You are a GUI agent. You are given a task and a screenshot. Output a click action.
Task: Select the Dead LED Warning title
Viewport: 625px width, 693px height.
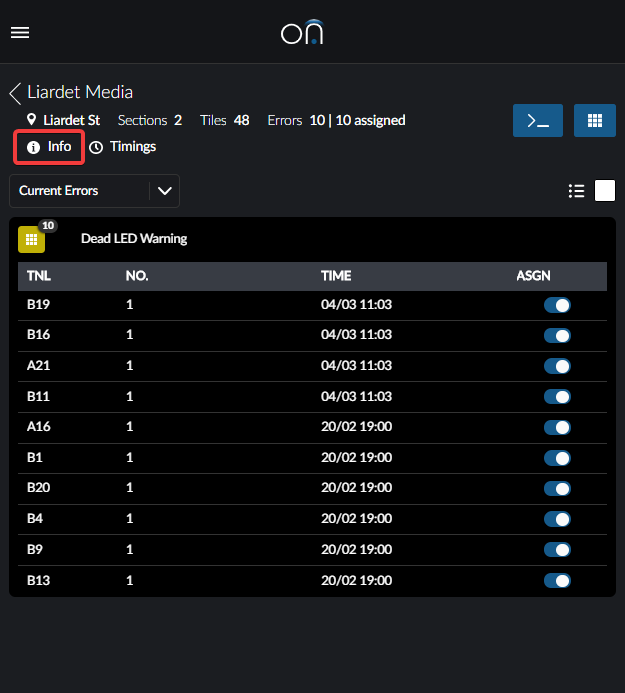point(134,239)
